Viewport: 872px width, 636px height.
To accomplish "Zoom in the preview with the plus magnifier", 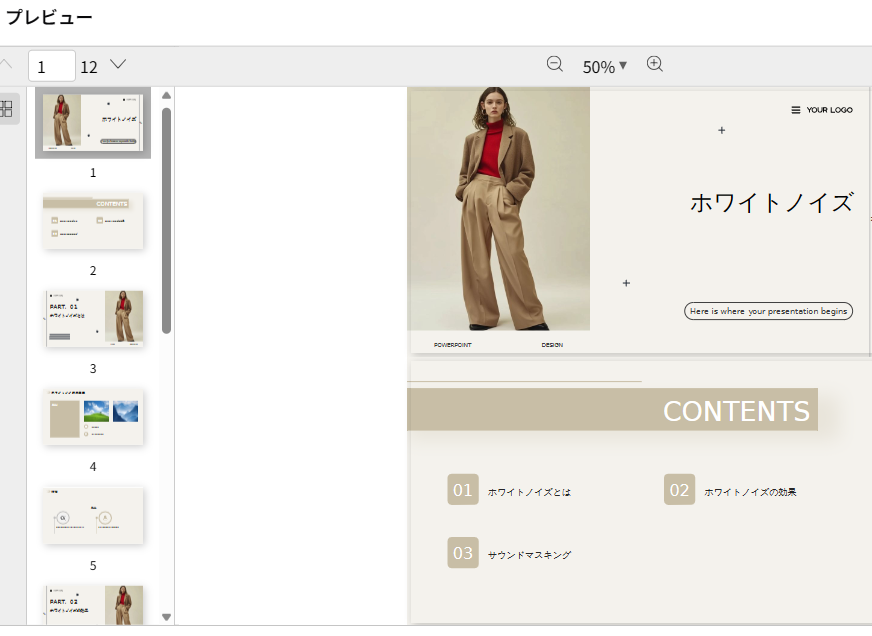I will [655, 64].
